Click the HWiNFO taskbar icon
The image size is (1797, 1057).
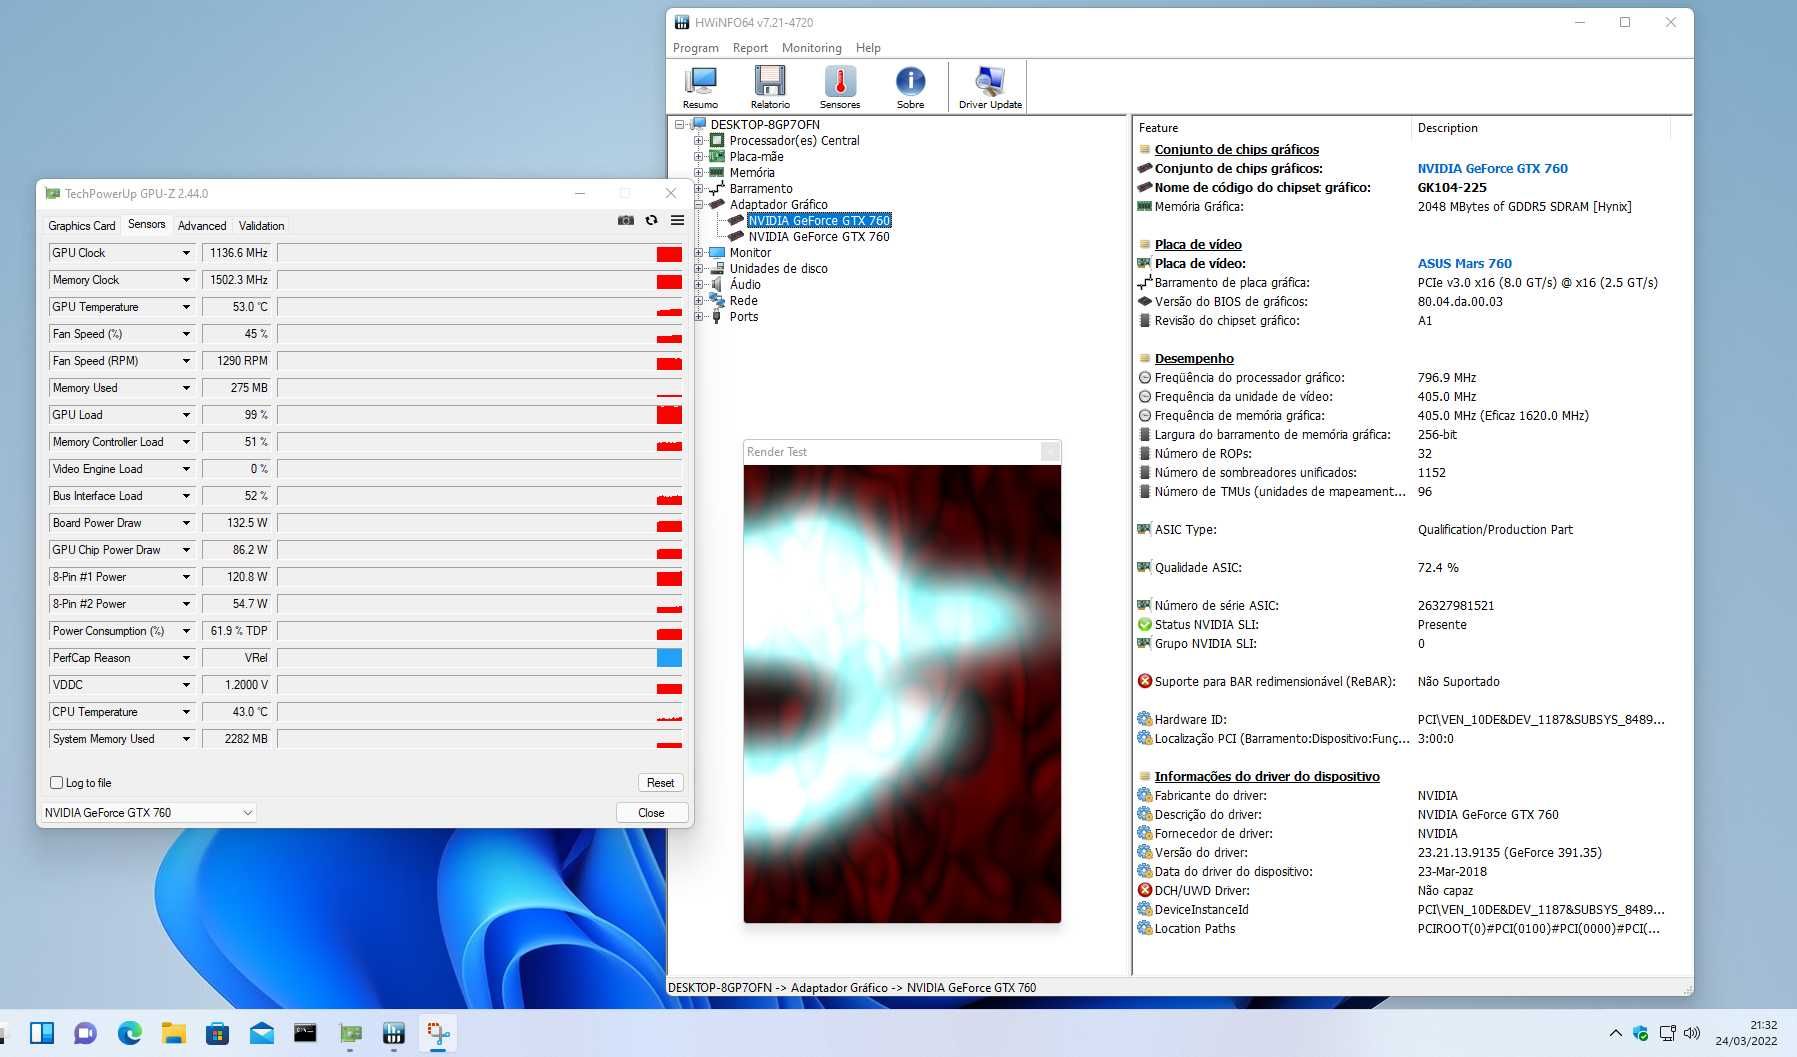[394, 1033]
